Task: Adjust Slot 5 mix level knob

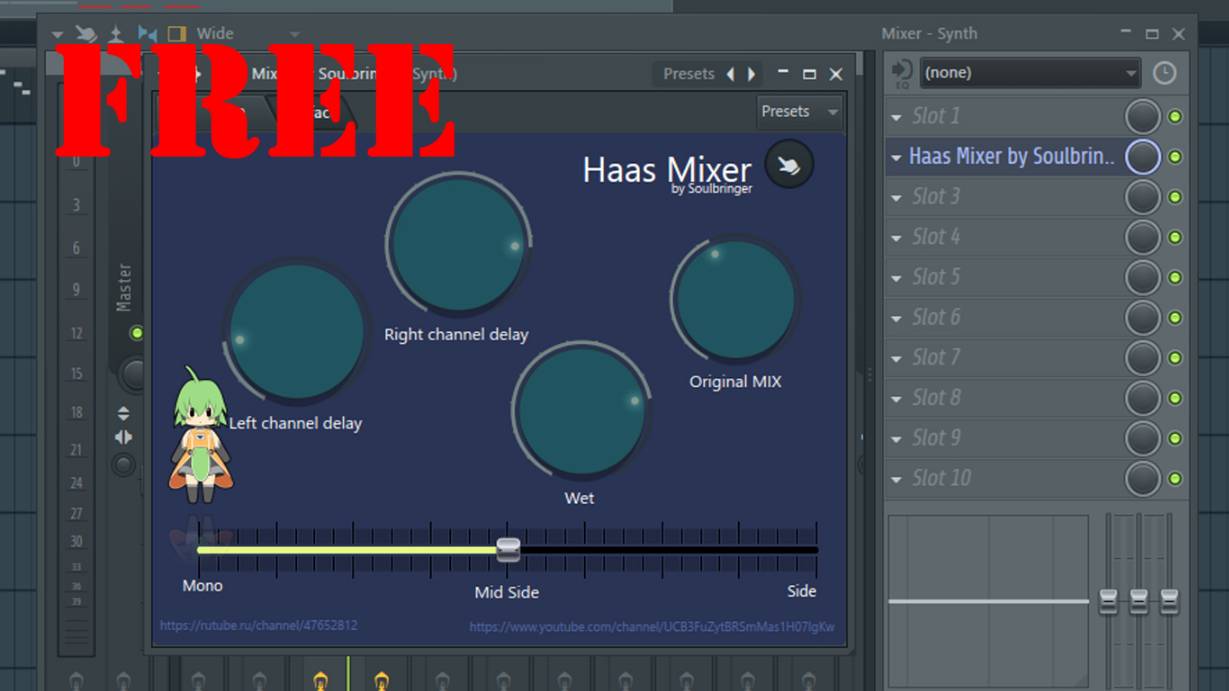Action: [x=1143, y=278]
